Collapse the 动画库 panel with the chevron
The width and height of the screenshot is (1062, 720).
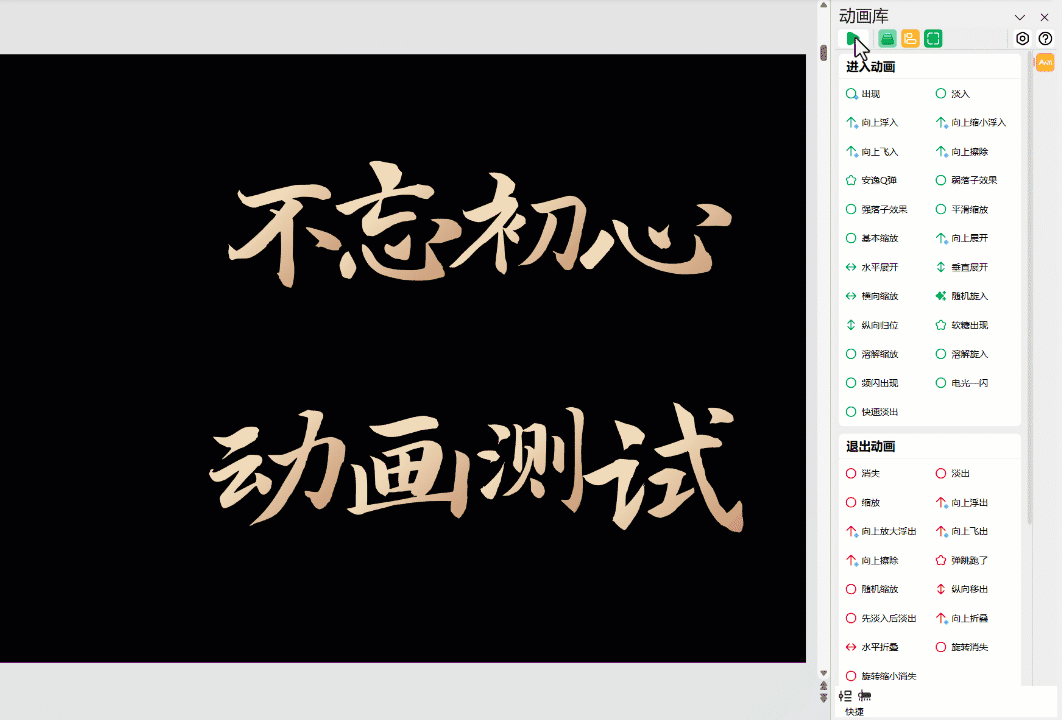click(x=1019, y=16)
